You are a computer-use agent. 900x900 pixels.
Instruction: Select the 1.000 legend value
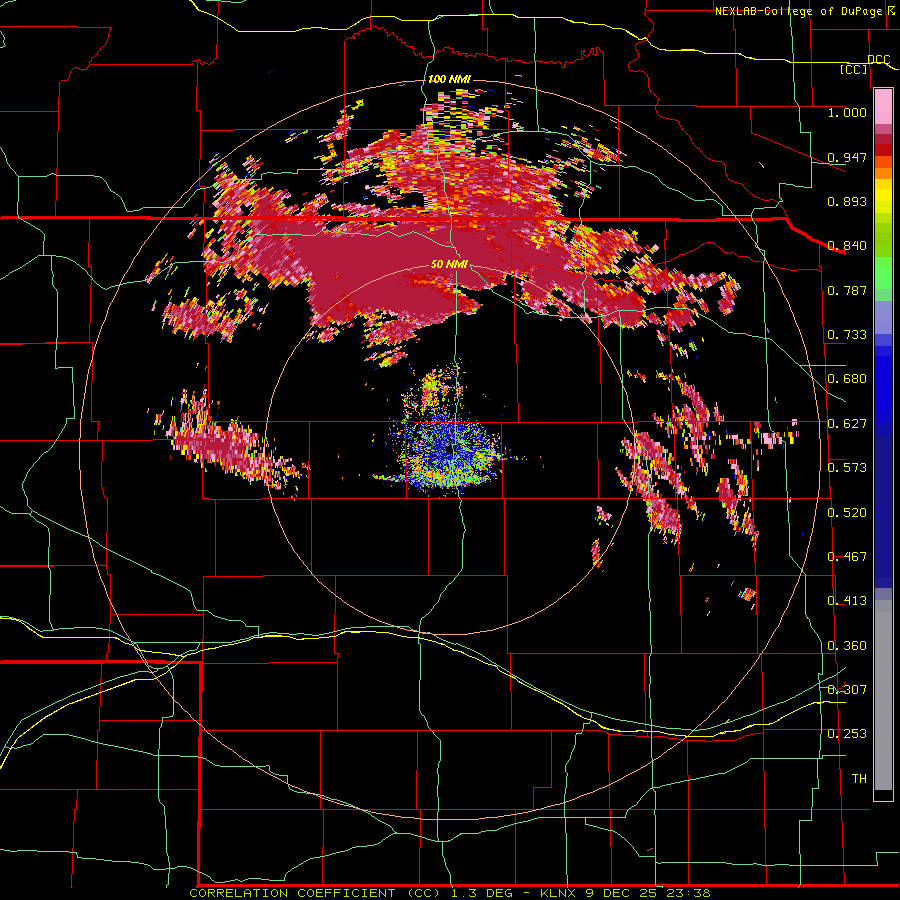click(x=847, y=112)
